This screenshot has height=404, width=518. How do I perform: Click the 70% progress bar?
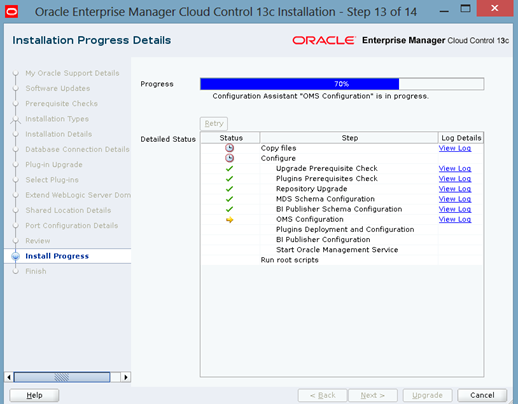click(x=342, y=84)
